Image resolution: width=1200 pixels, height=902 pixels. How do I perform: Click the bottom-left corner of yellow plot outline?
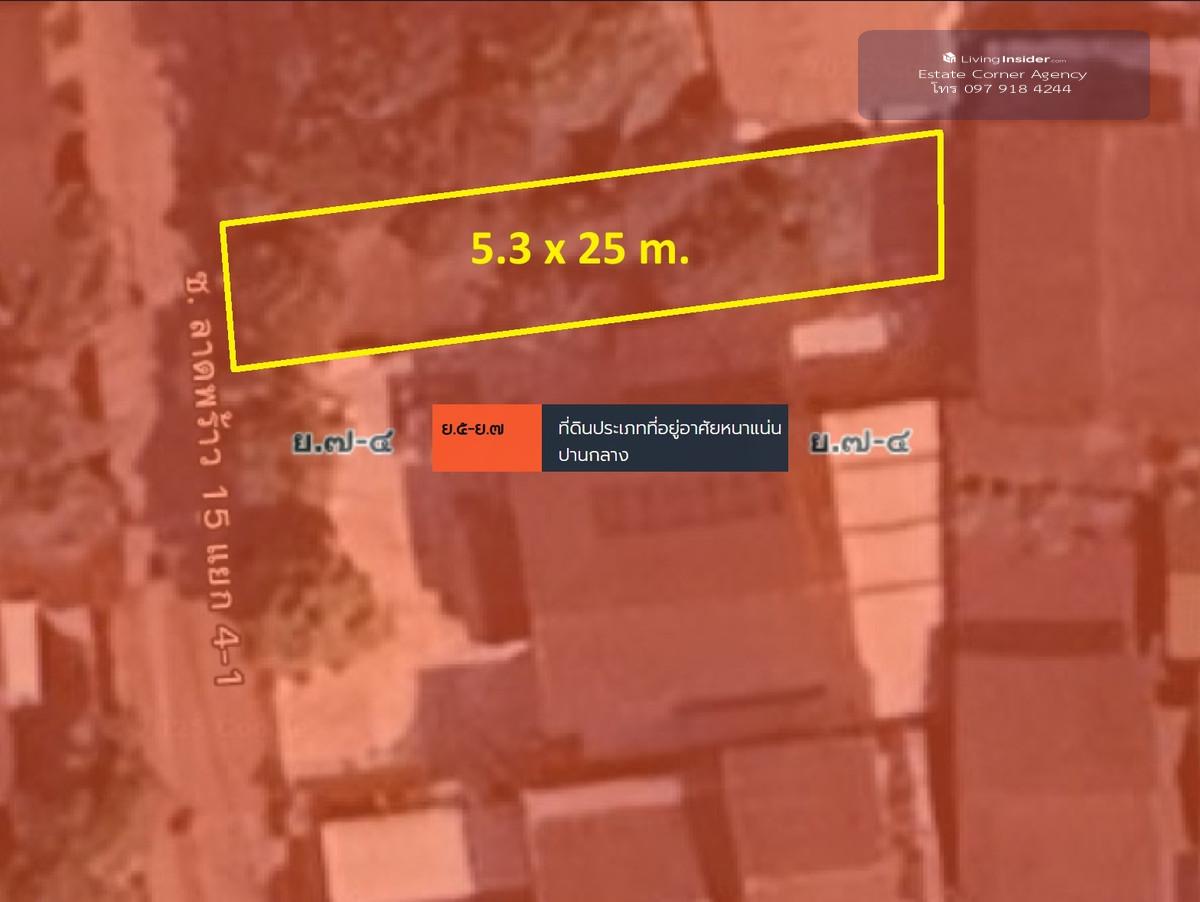point(235,367)
